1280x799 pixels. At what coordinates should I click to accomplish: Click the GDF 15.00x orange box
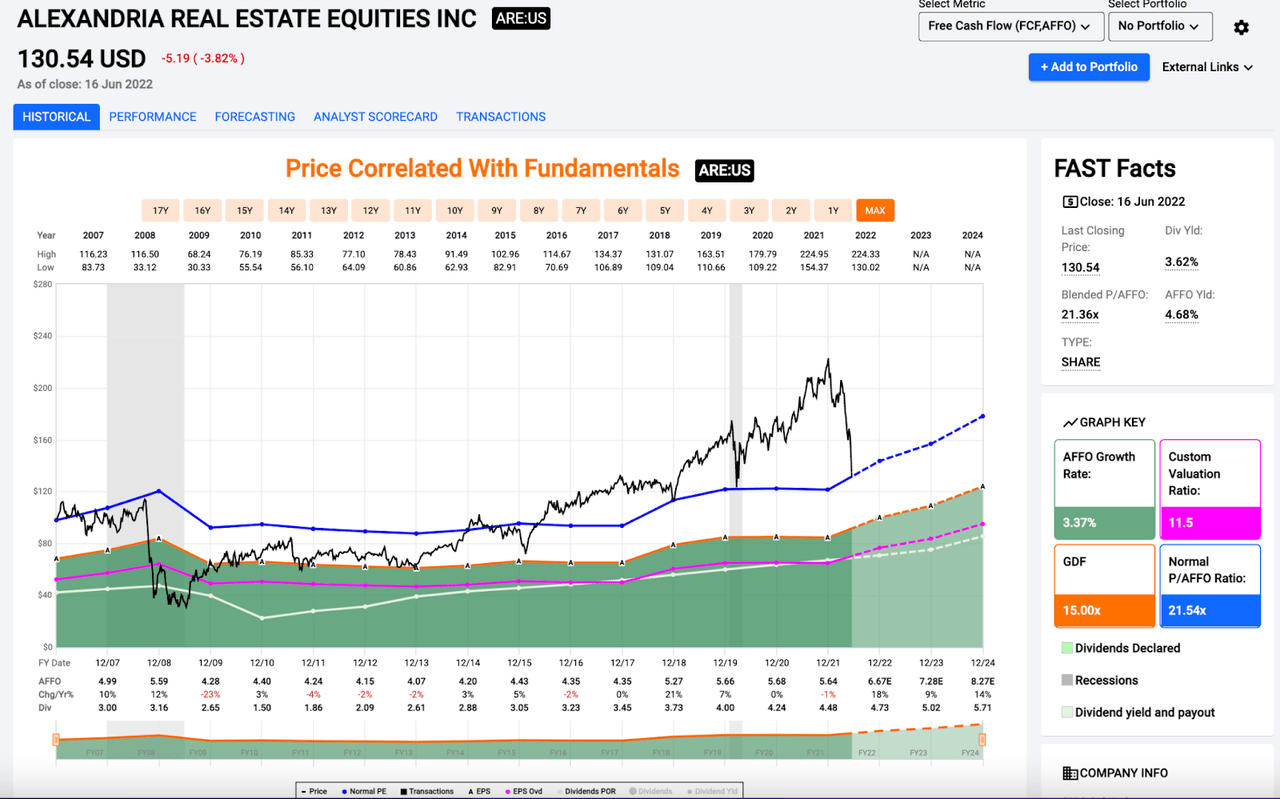[x=1105, y=585]
